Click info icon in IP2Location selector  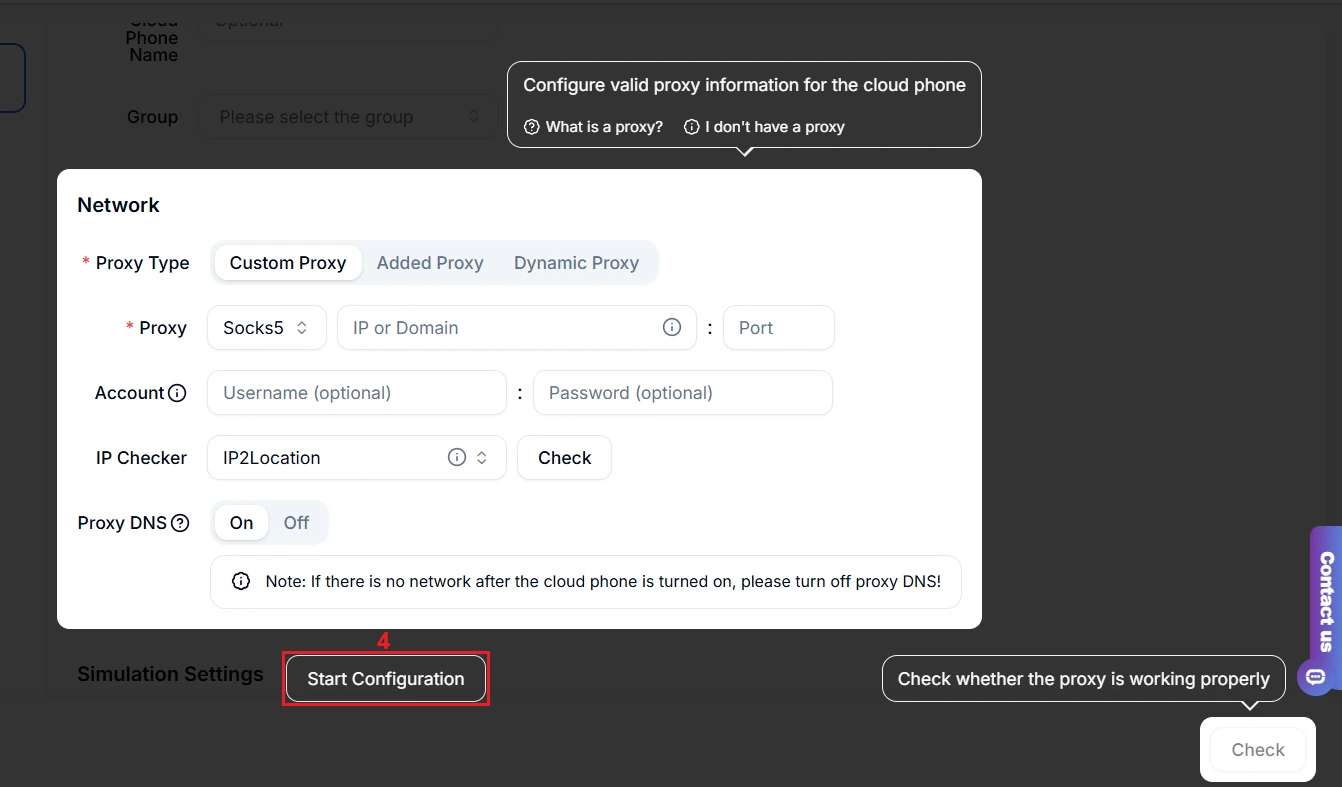(x=457, y=458)
